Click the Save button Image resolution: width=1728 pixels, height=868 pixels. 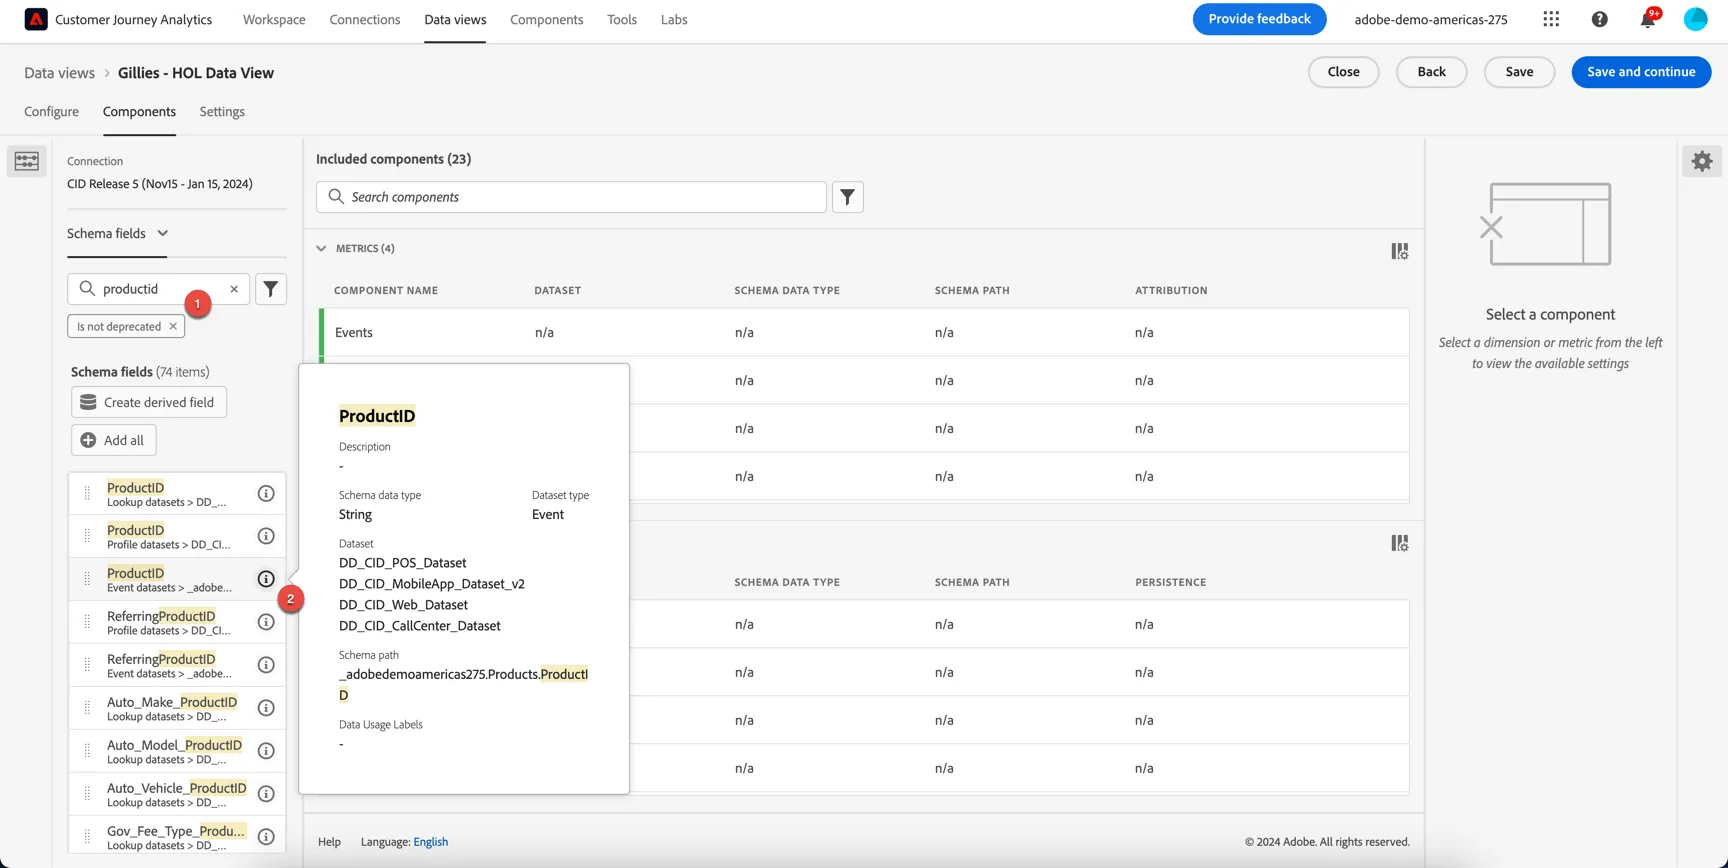(x=1519, y=72)
